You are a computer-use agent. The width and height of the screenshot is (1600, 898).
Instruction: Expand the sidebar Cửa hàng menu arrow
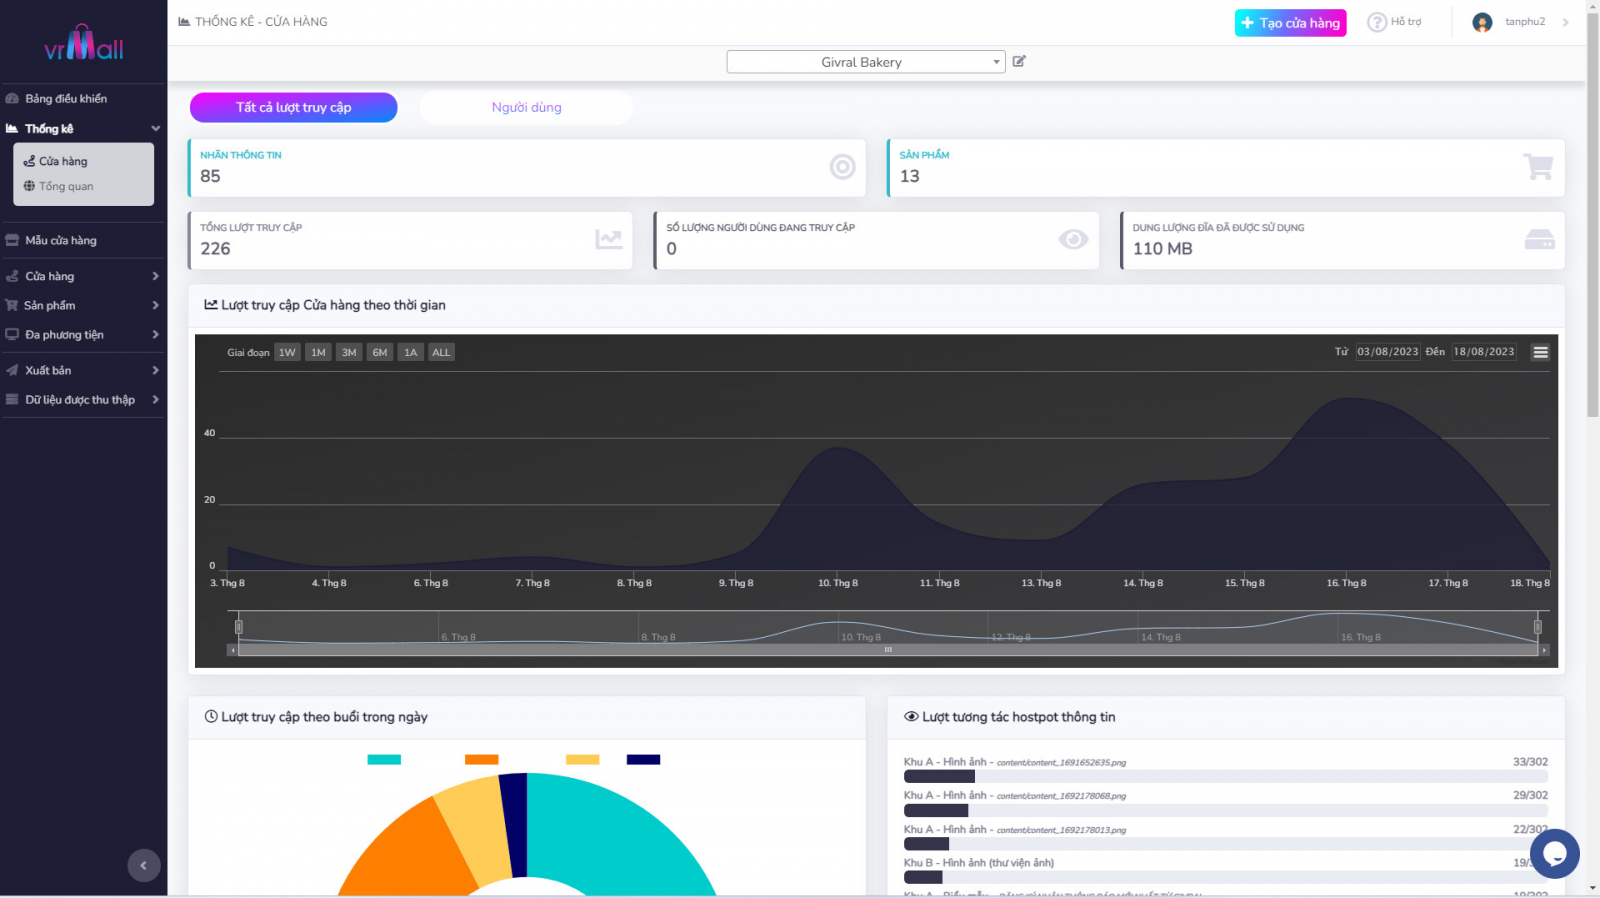[155, 277]
